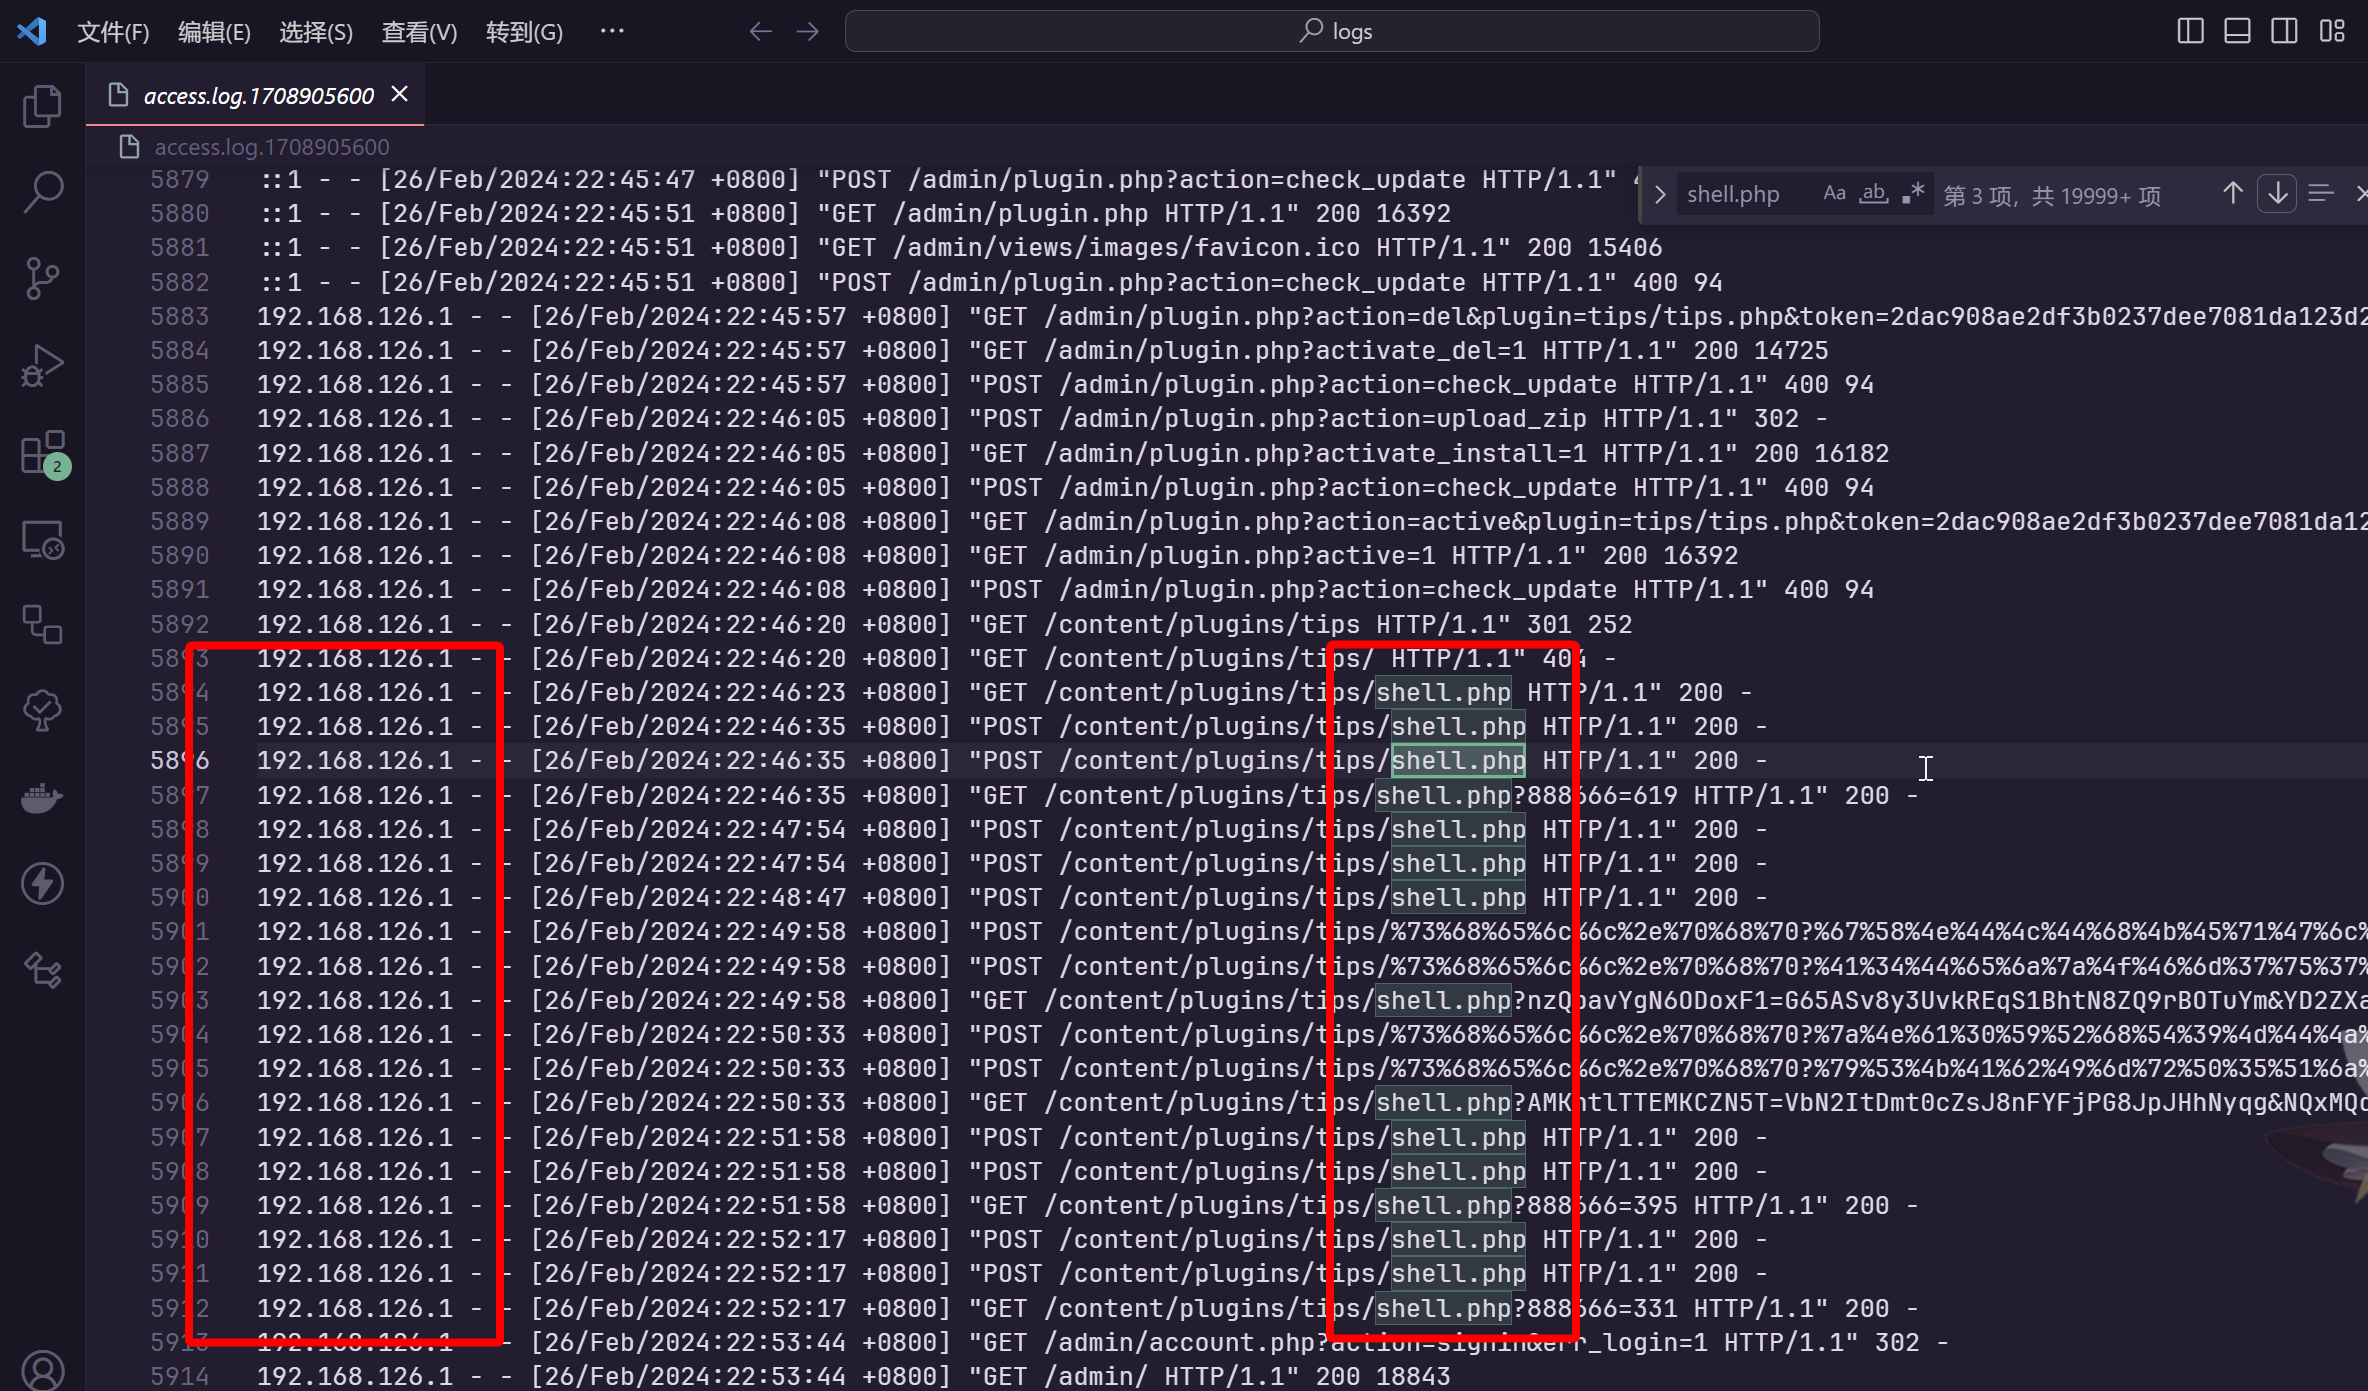This screenshot has width=2368, height=1391.
Task: Open the Customize Layout icon
Action: coord(2332,31)
